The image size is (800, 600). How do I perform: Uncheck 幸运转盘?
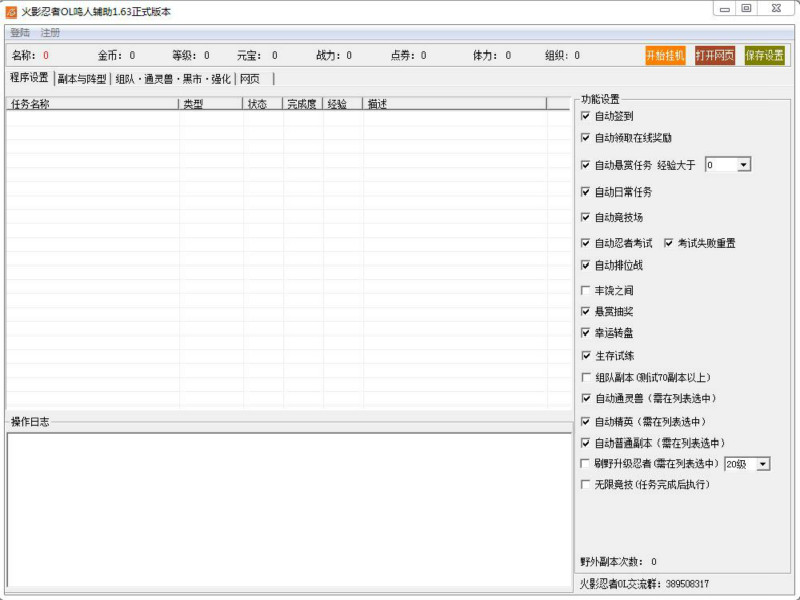[586, 333]
